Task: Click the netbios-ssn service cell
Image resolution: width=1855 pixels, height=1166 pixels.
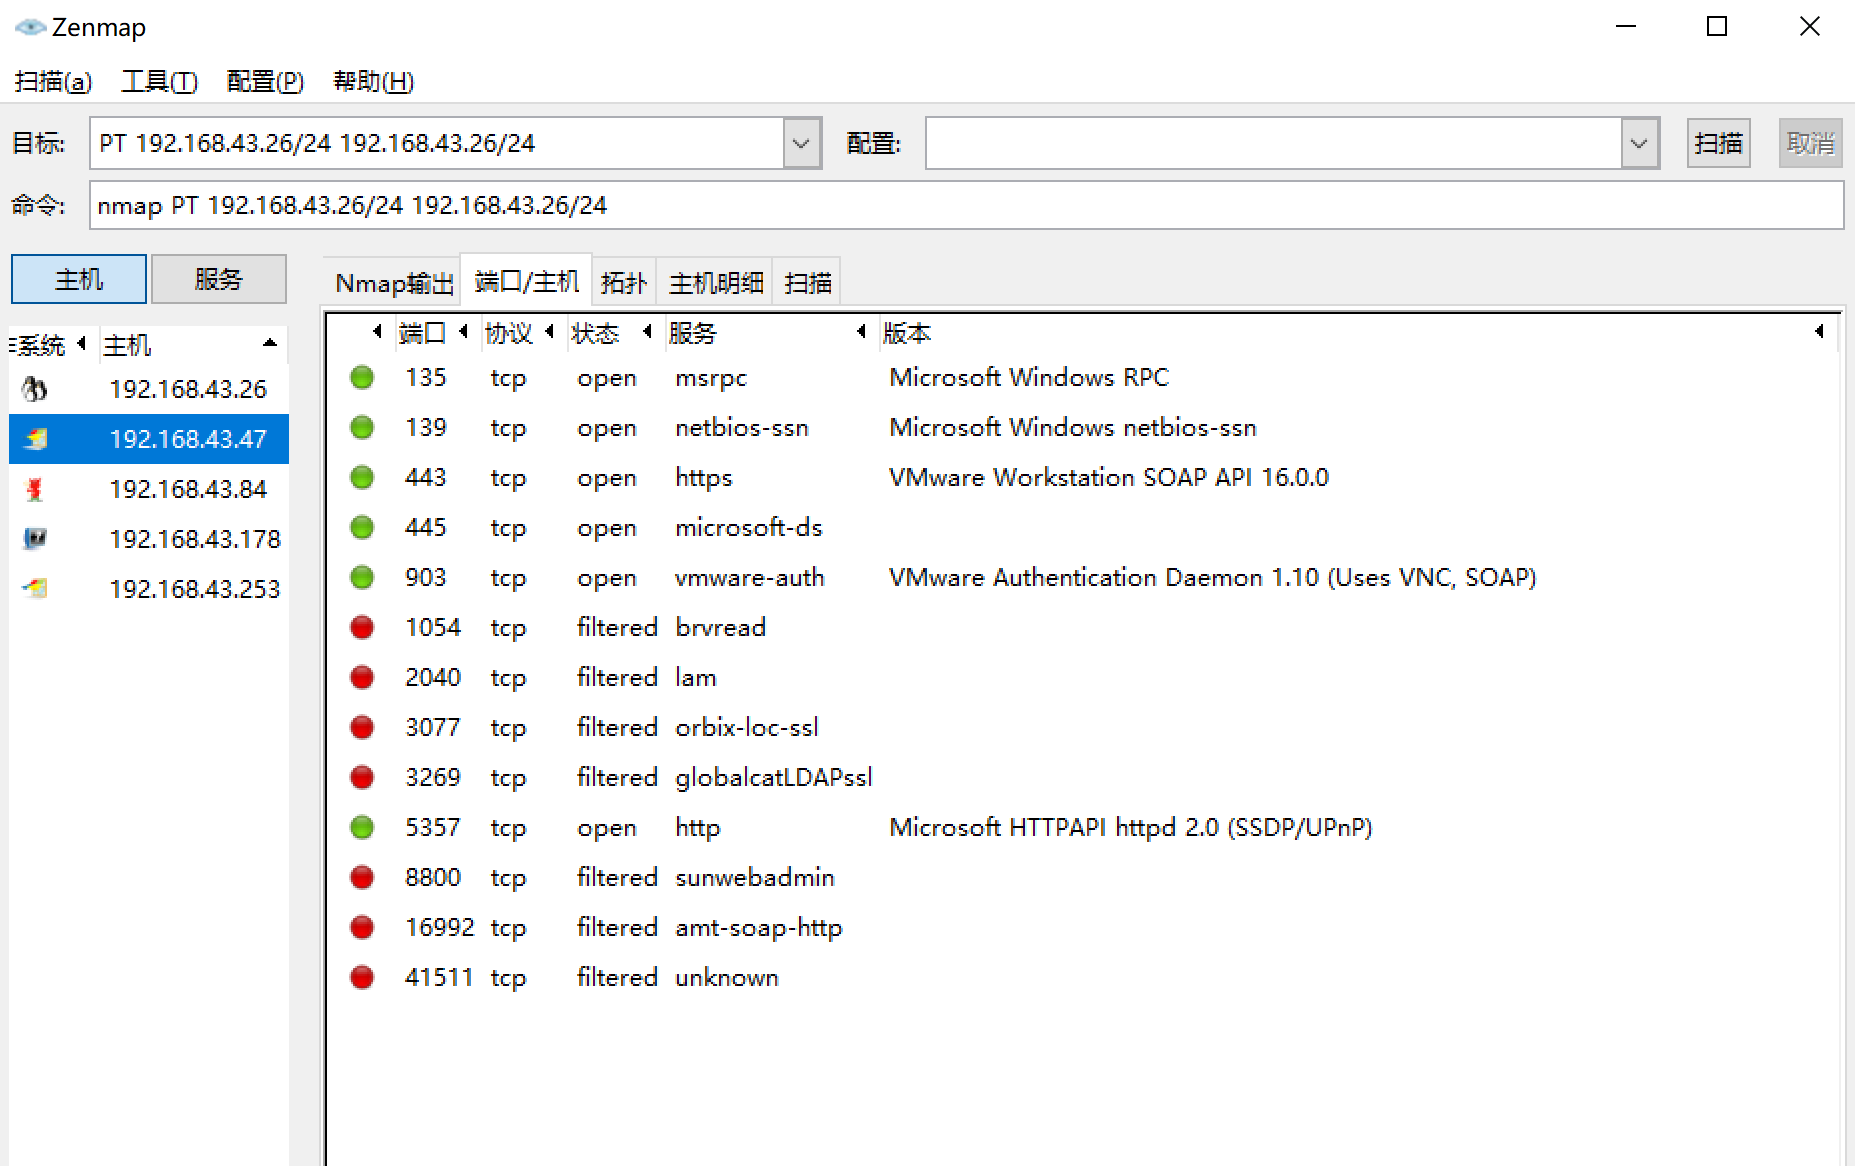Action: tap(742, 428)
